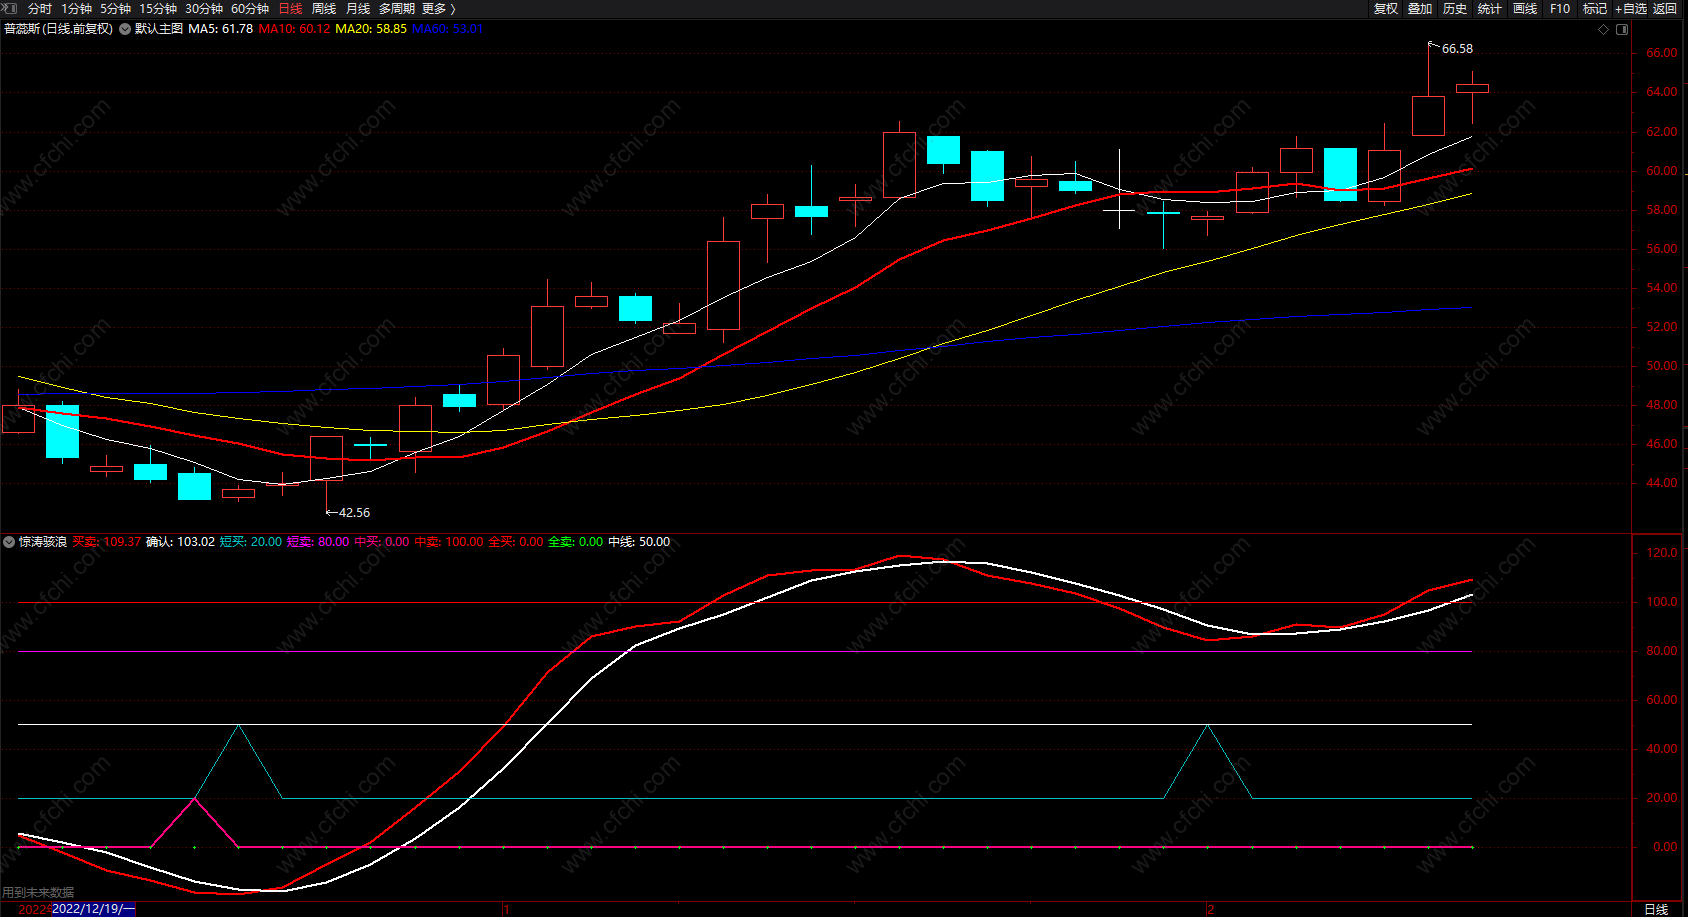Activate the 画线 drawing tools button
This screenshot has width=1688, height=917.
point(1525,8)
